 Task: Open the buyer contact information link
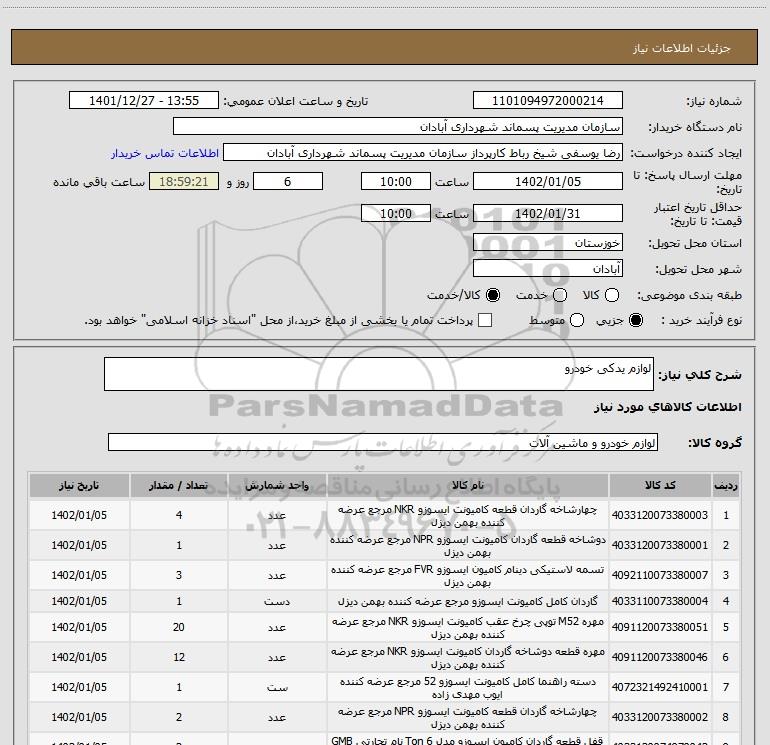(165, 153)
